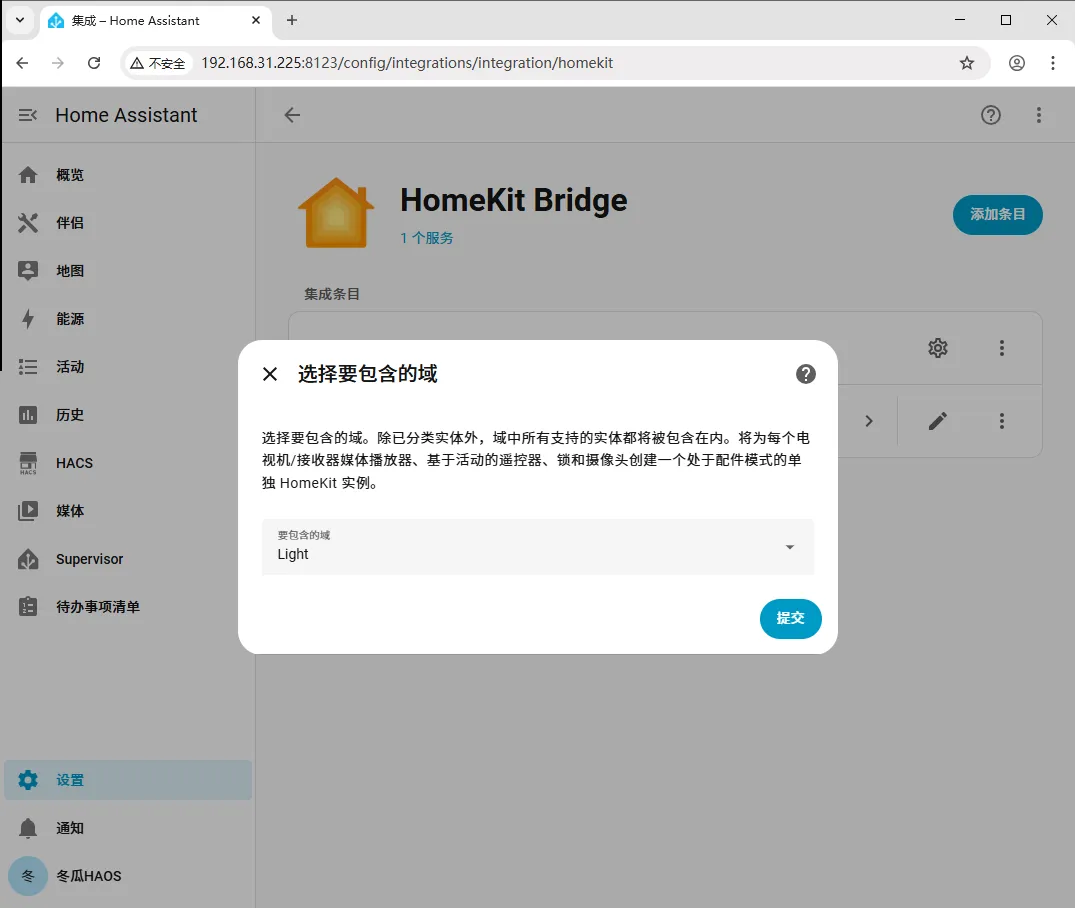Click the chart icon beside 历史
Screen dimensions: 1075x908
27,415
